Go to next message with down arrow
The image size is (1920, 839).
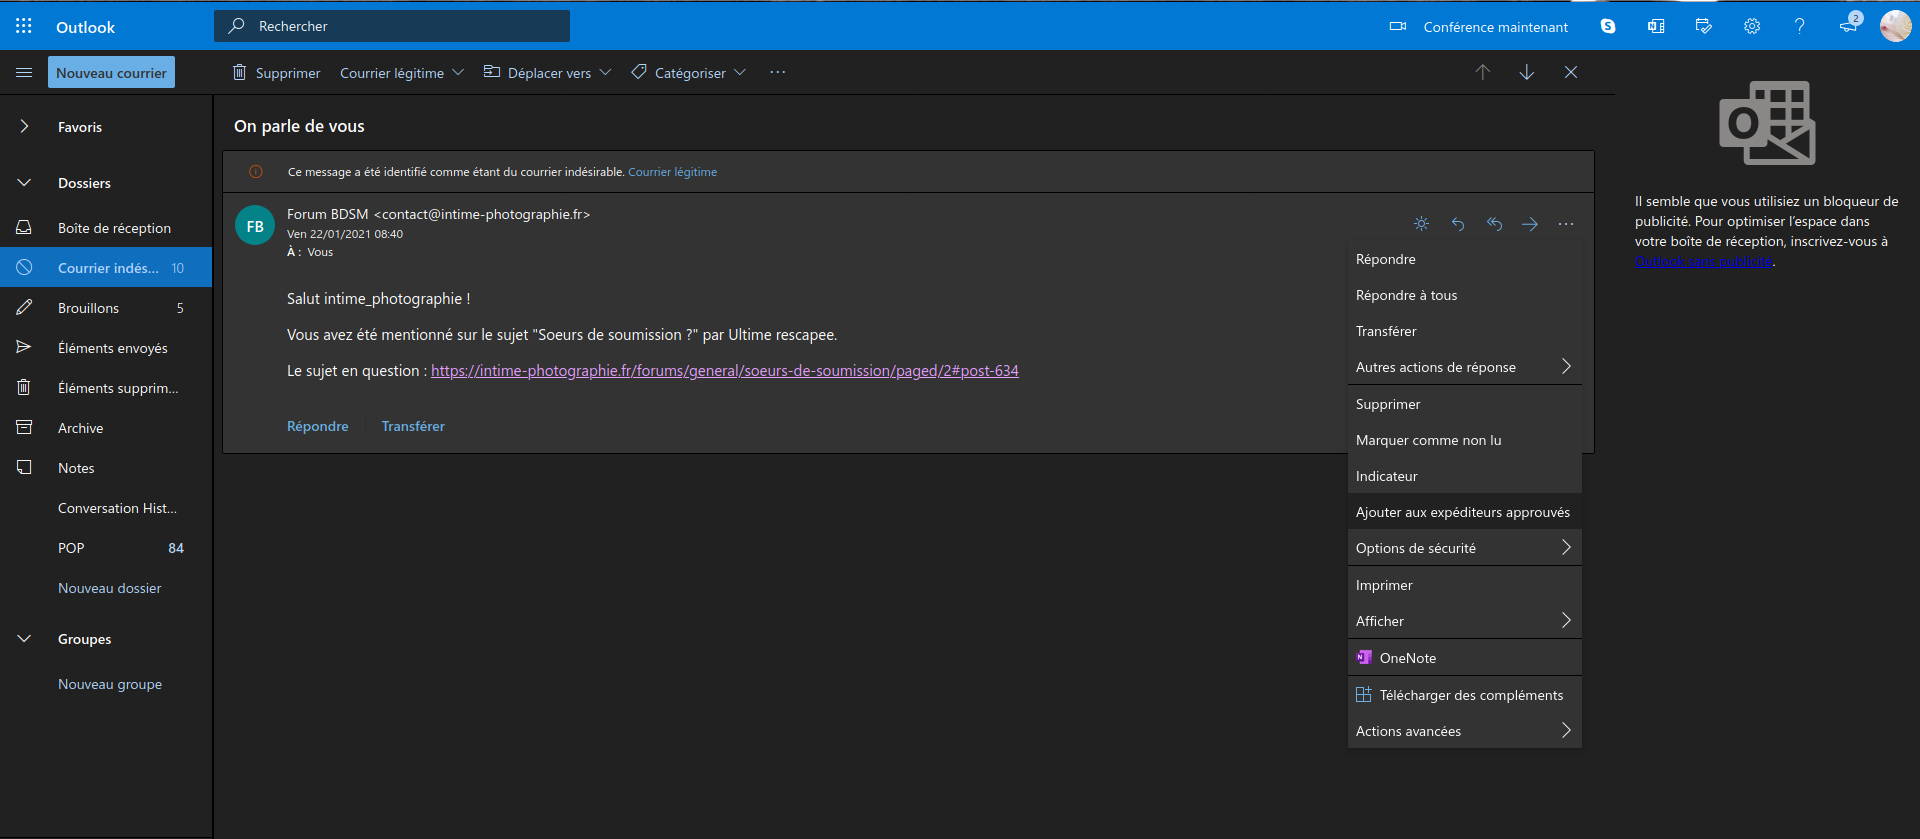[1527, 72]
